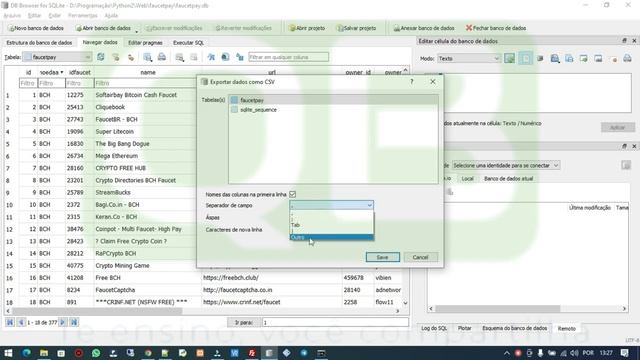Open the Tabela faucetpay dropdown
The image size is (640, 360).
pos(57,57)
